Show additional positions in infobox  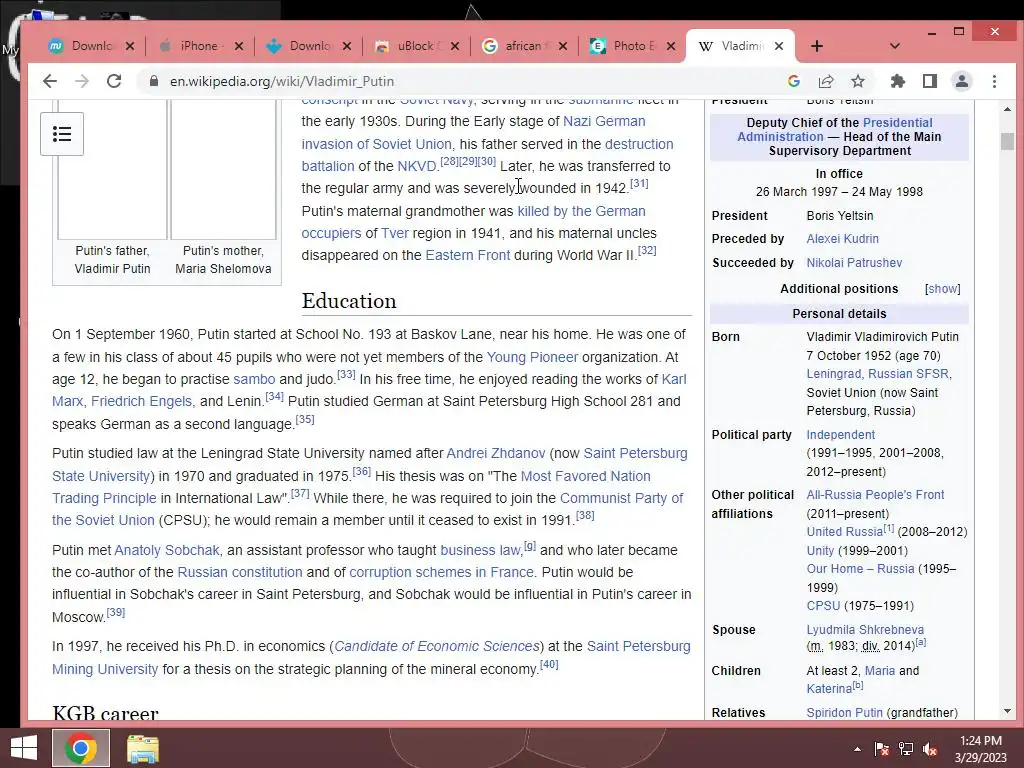(x=942, y=289)
